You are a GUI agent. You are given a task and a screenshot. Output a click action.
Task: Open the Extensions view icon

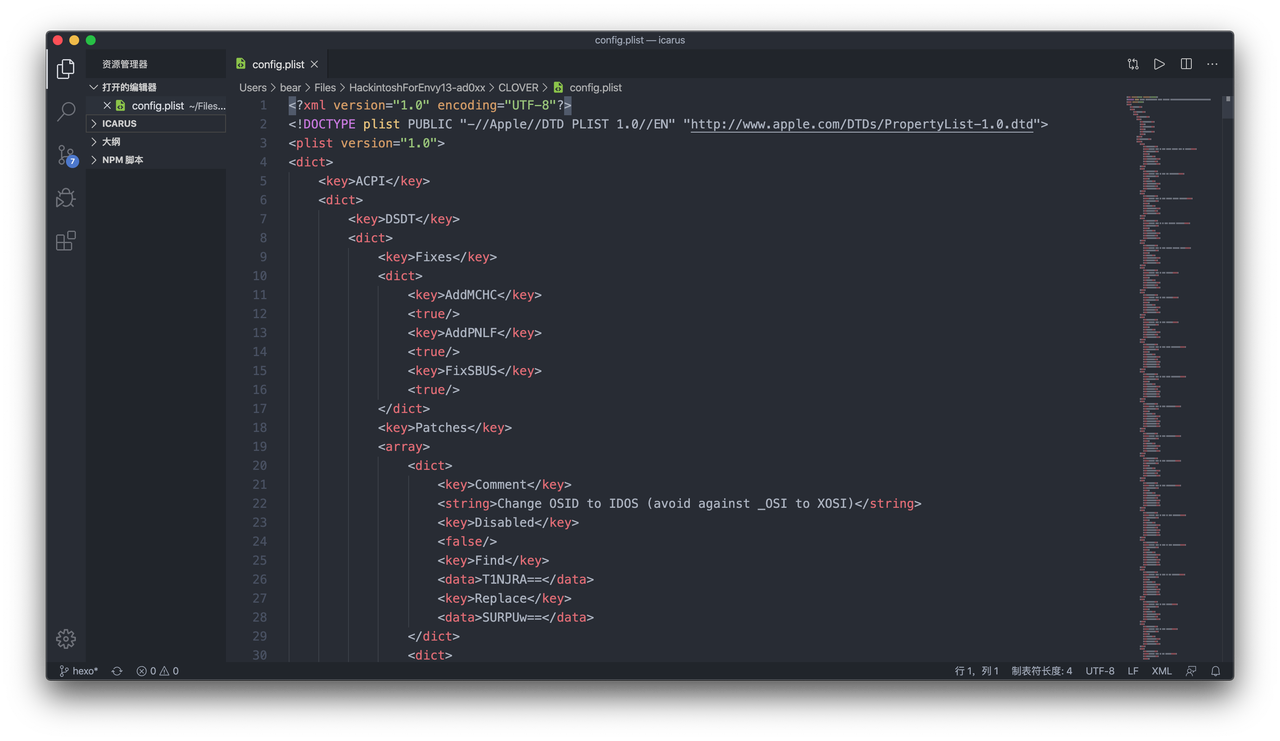point(66,241)
